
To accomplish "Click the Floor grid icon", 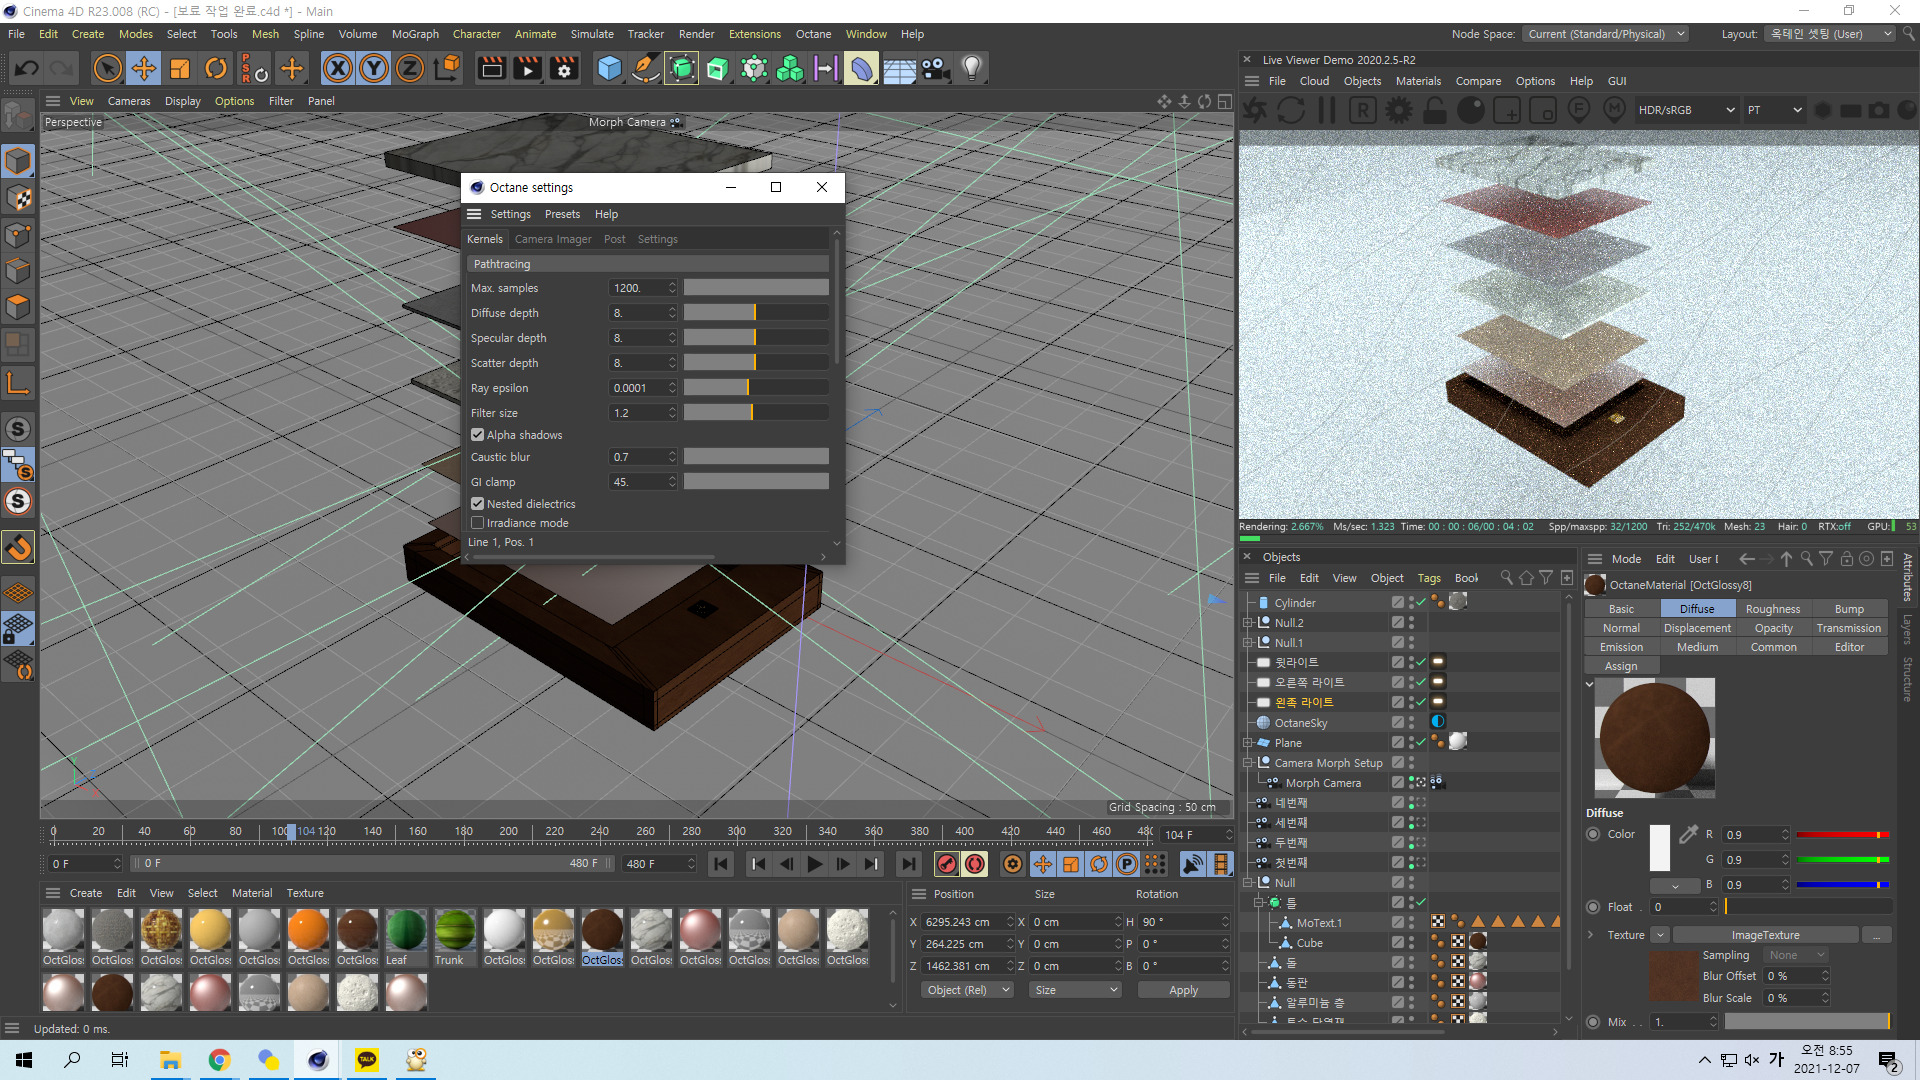I will coord(898,68).
